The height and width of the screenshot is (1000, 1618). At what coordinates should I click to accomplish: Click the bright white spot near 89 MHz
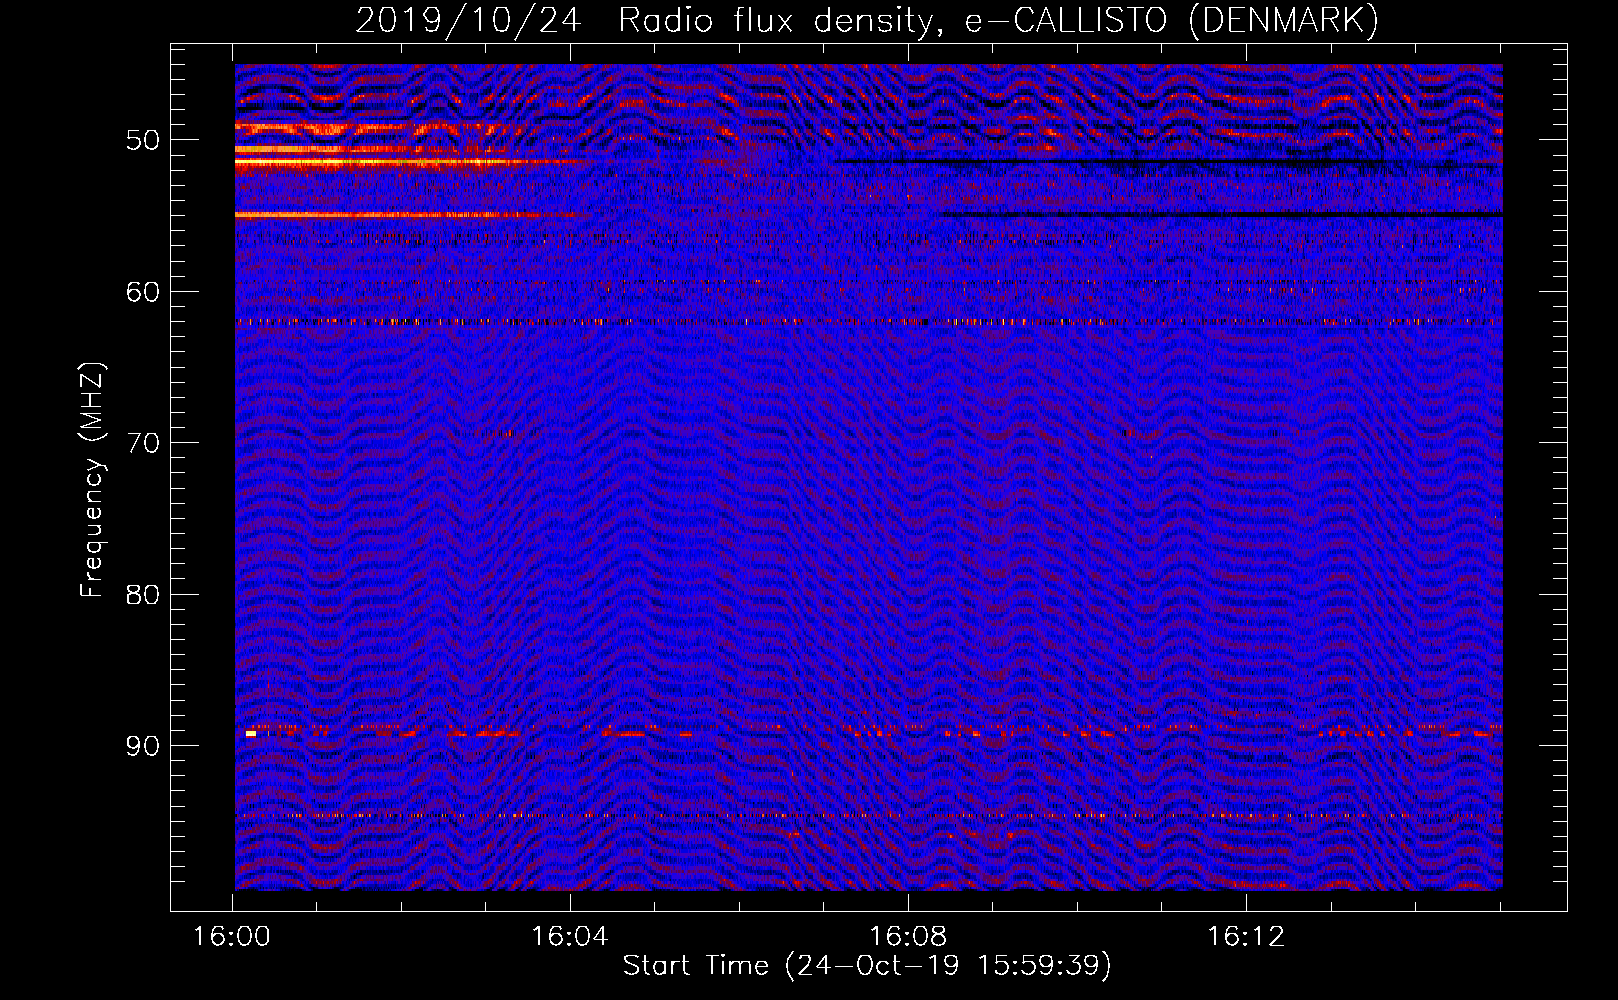251,734
